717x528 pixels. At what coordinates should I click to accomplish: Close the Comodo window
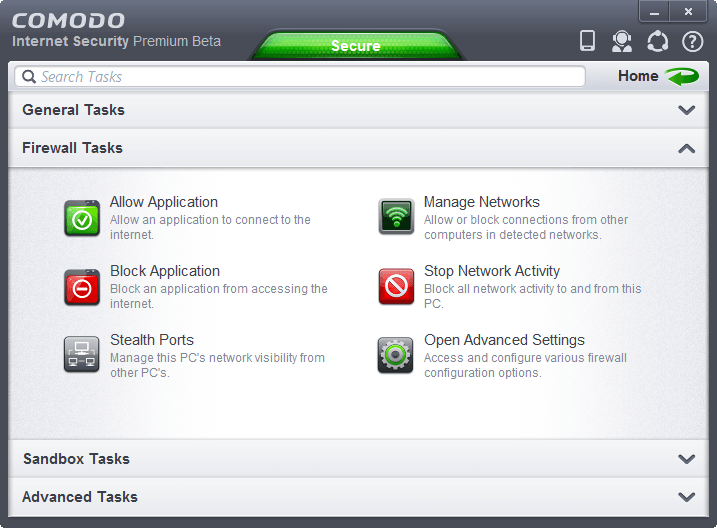point(688,12)
